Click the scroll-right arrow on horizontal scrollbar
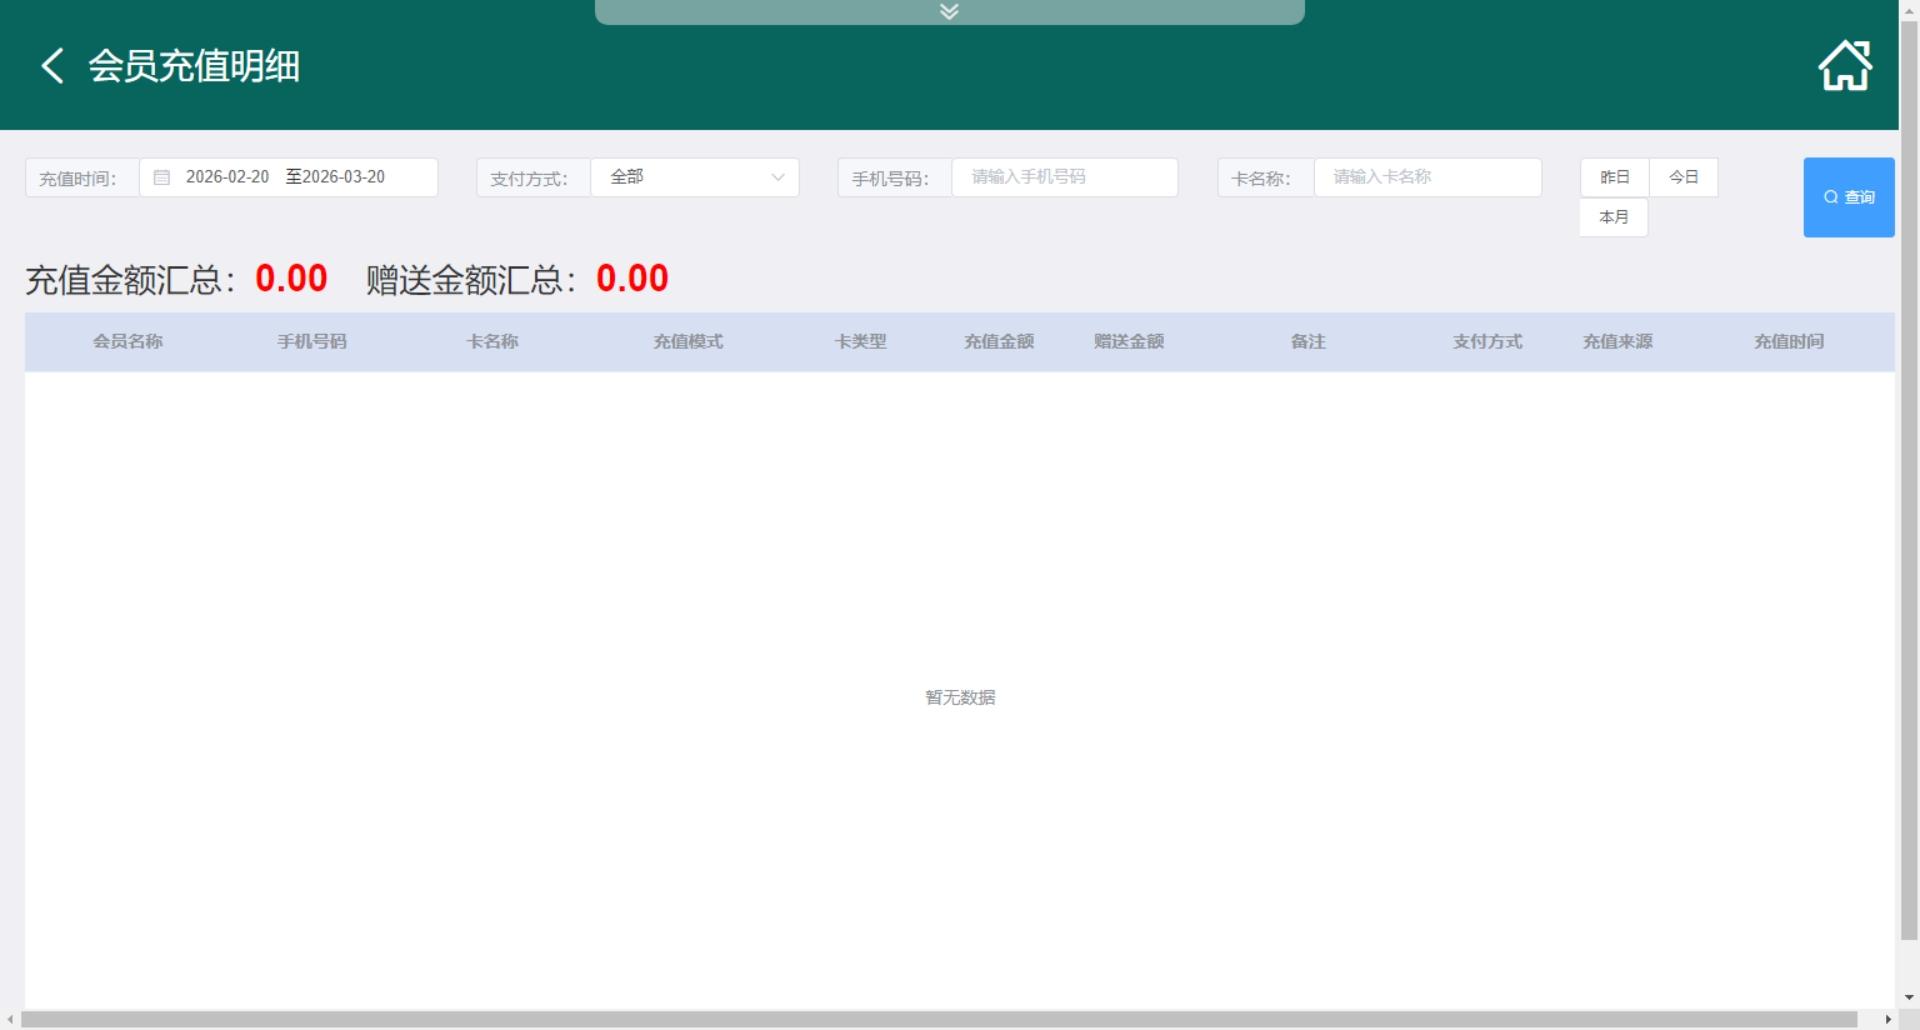The image size is (1920, 1030). click(1888, 1020)
